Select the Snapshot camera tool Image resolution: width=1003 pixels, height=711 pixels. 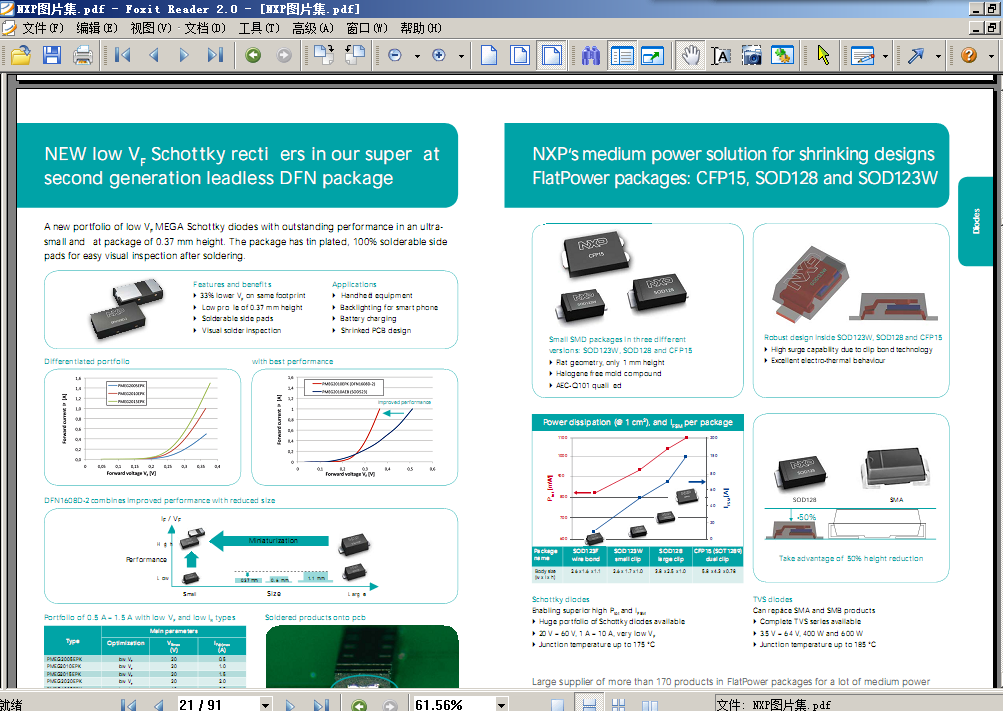pyautogui.click(x=752, y=56)
